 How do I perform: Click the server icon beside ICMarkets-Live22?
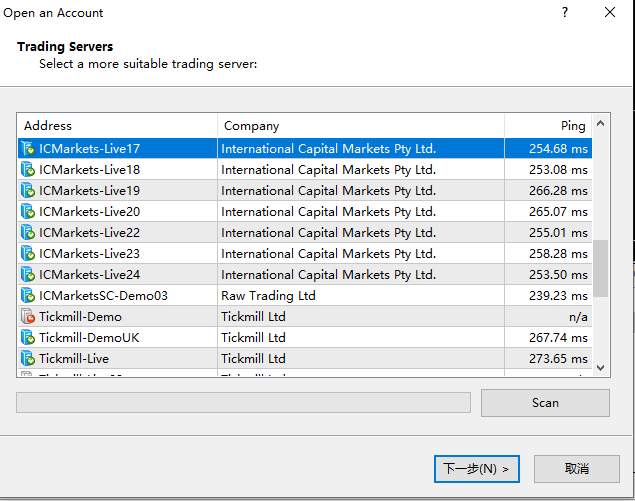pyautogui.click(x=28, y=232)
